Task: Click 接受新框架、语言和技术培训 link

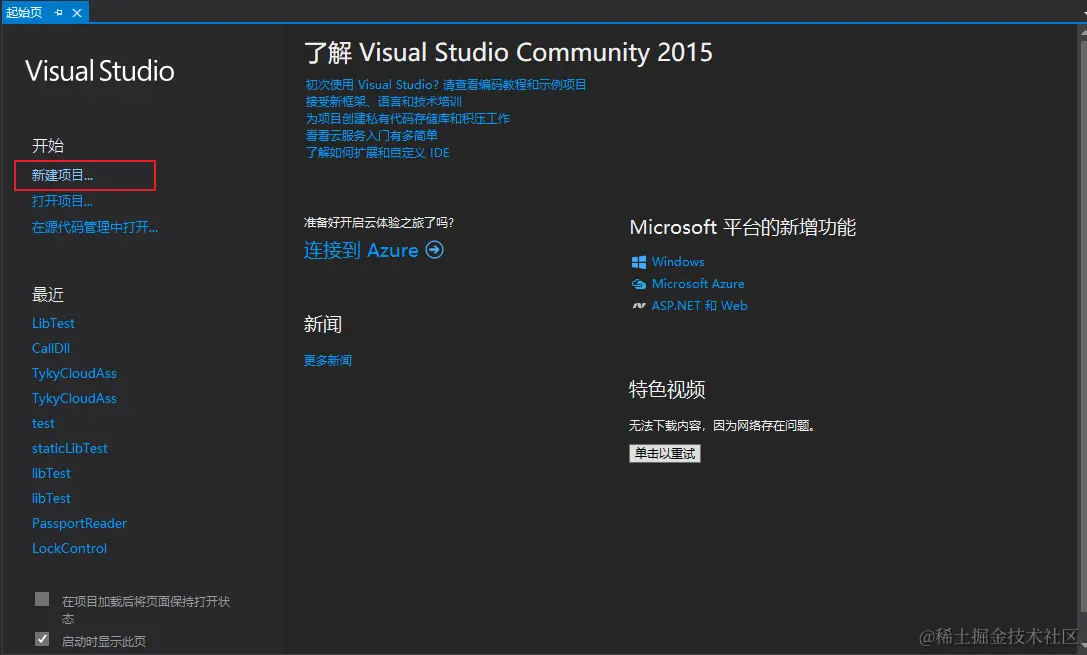Action: tap(383, 101)
